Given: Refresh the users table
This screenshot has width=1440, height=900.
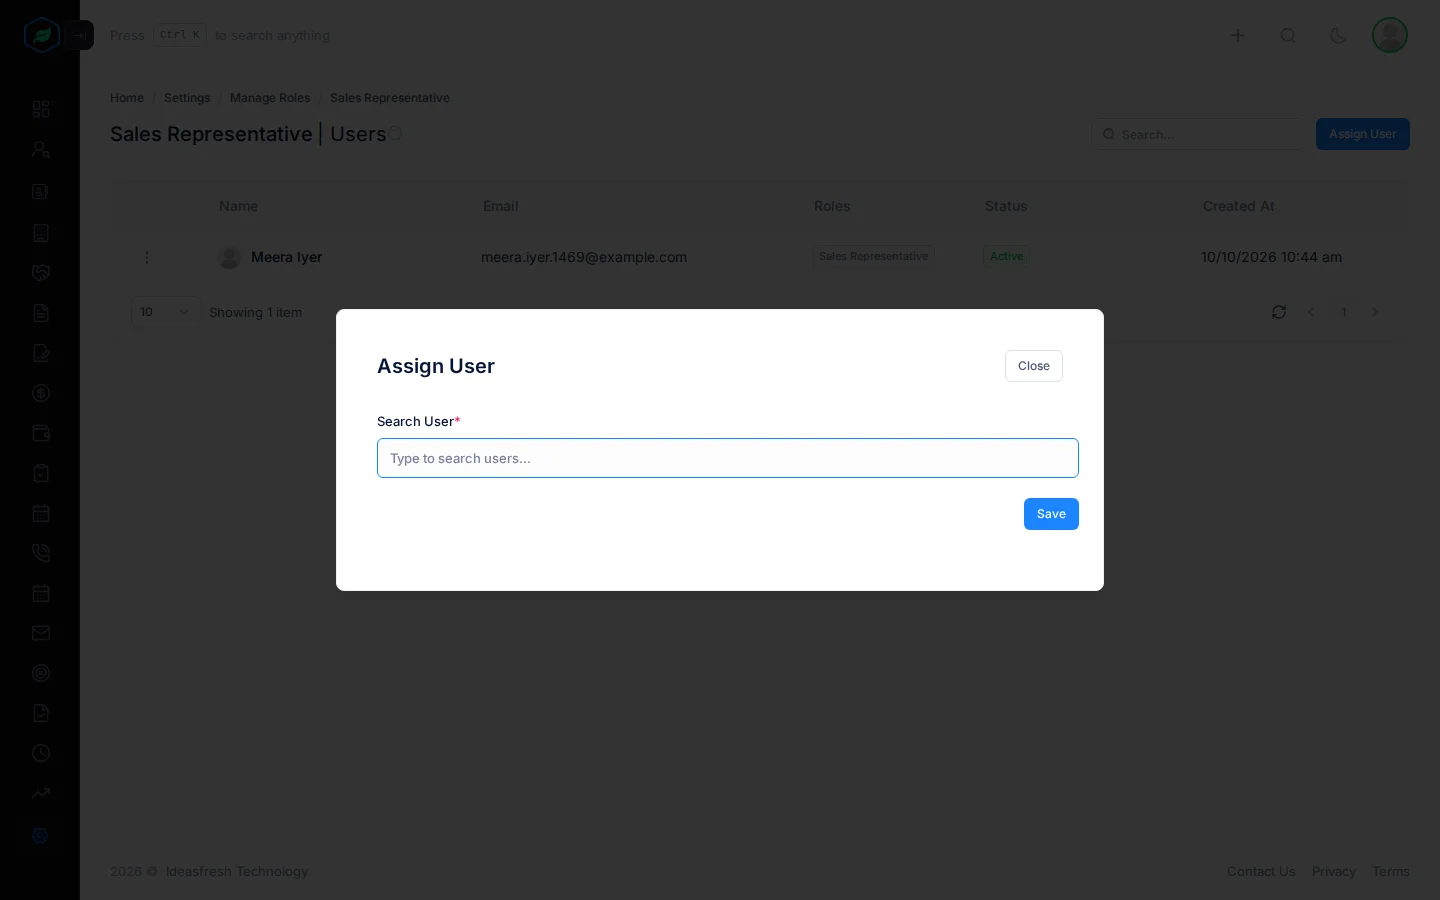Looking at the screenshot, I should pyautogui.click(x=1279, y=312).
